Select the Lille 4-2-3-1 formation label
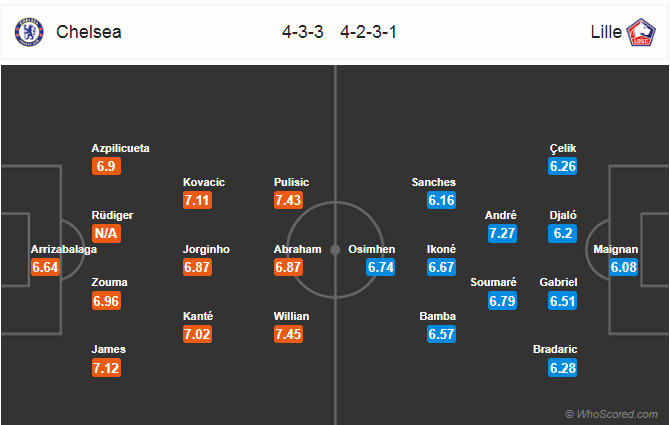 coord(368,32)
